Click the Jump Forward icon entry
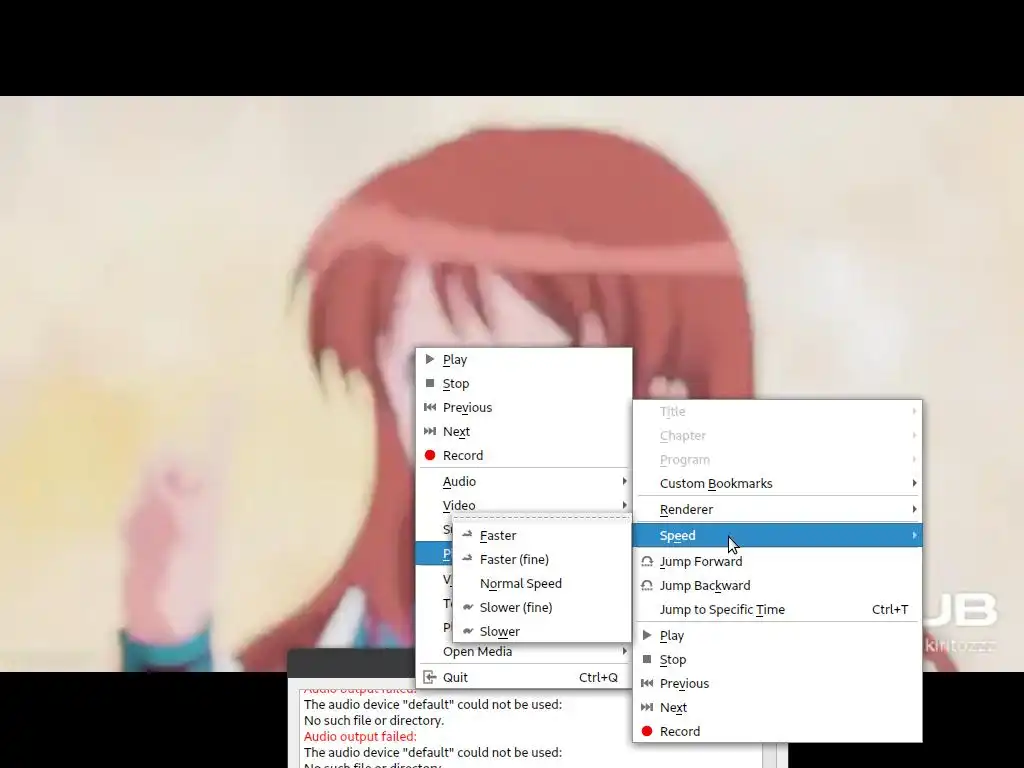The image size is (1024, 768). [x=777, y=562]
